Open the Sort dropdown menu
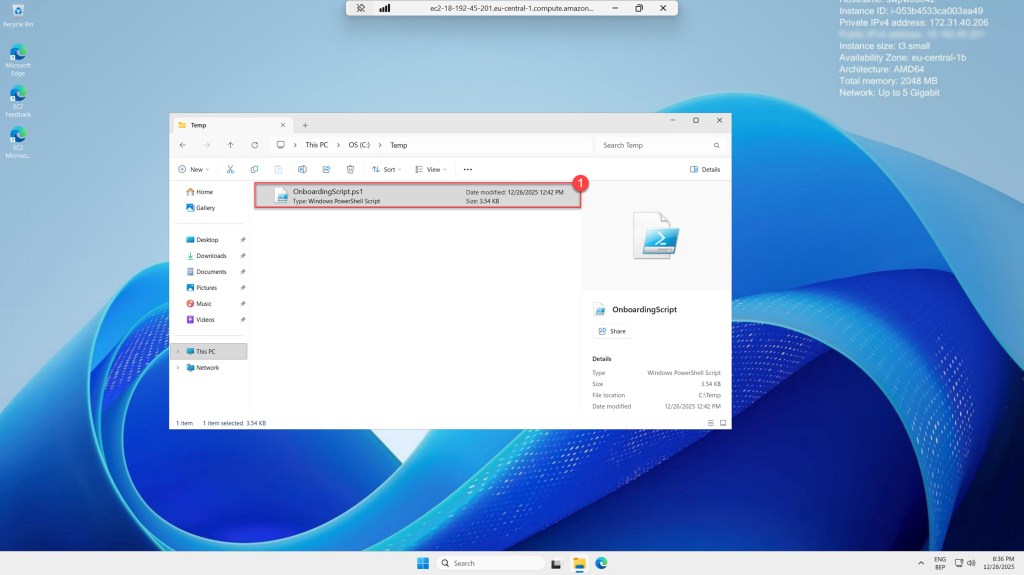This screenshot has height=575, width=1024. [x=388, y=170]
